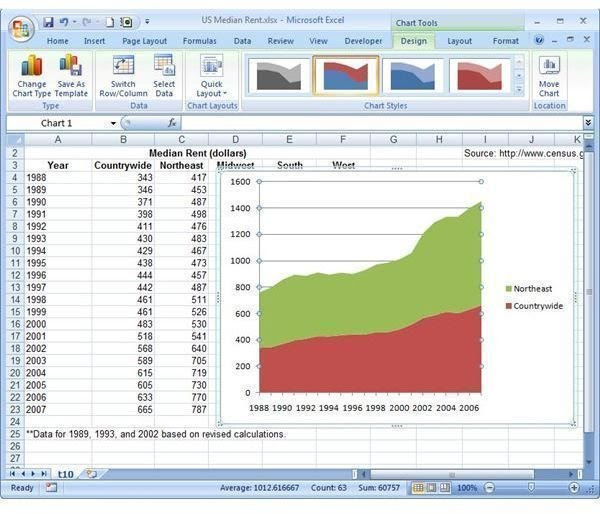Viewport: 600px width, 514px height.
Task: Open the Review ribbon tab
Action: (280, 41)
